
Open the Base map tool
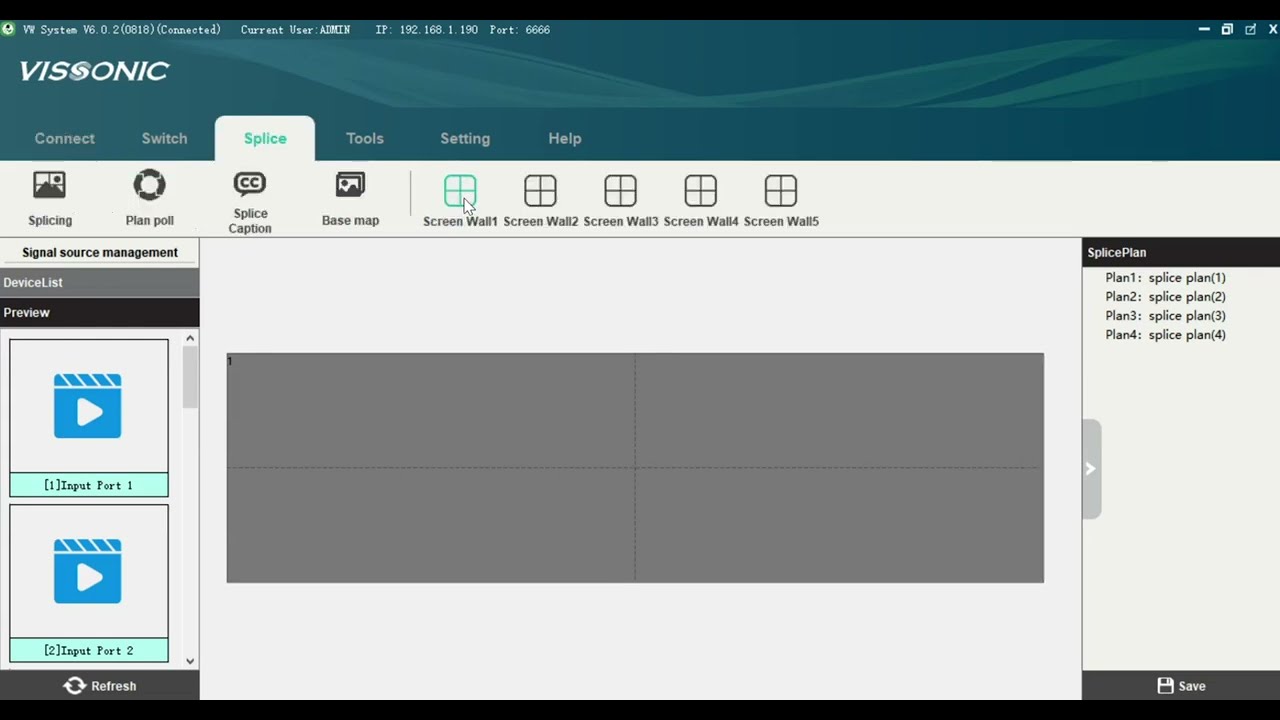350,198
